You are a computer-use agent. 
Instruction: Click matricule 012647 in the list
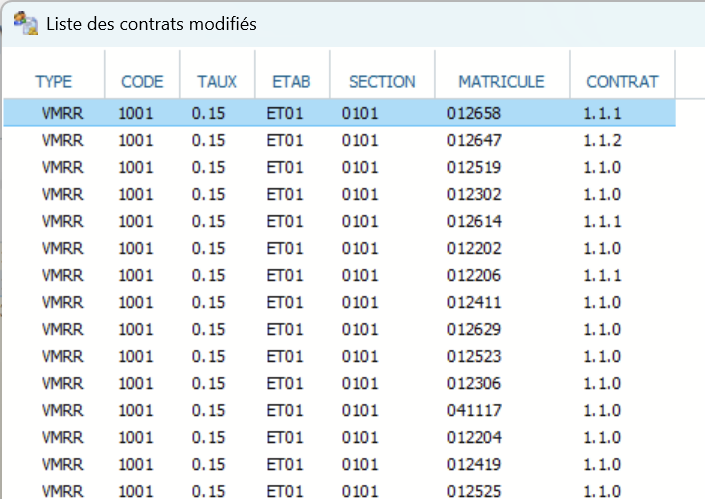(474, 140)
